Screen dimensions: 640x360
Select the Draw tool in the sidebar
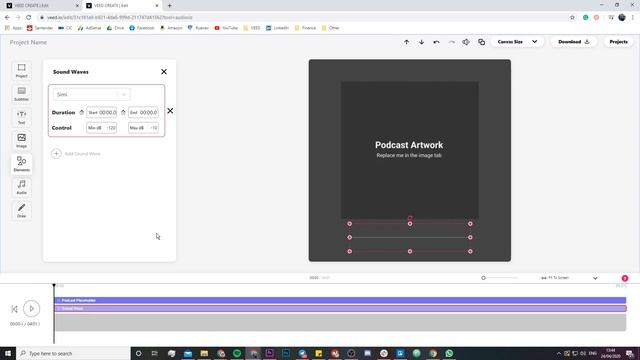click(x=22, y=210)
